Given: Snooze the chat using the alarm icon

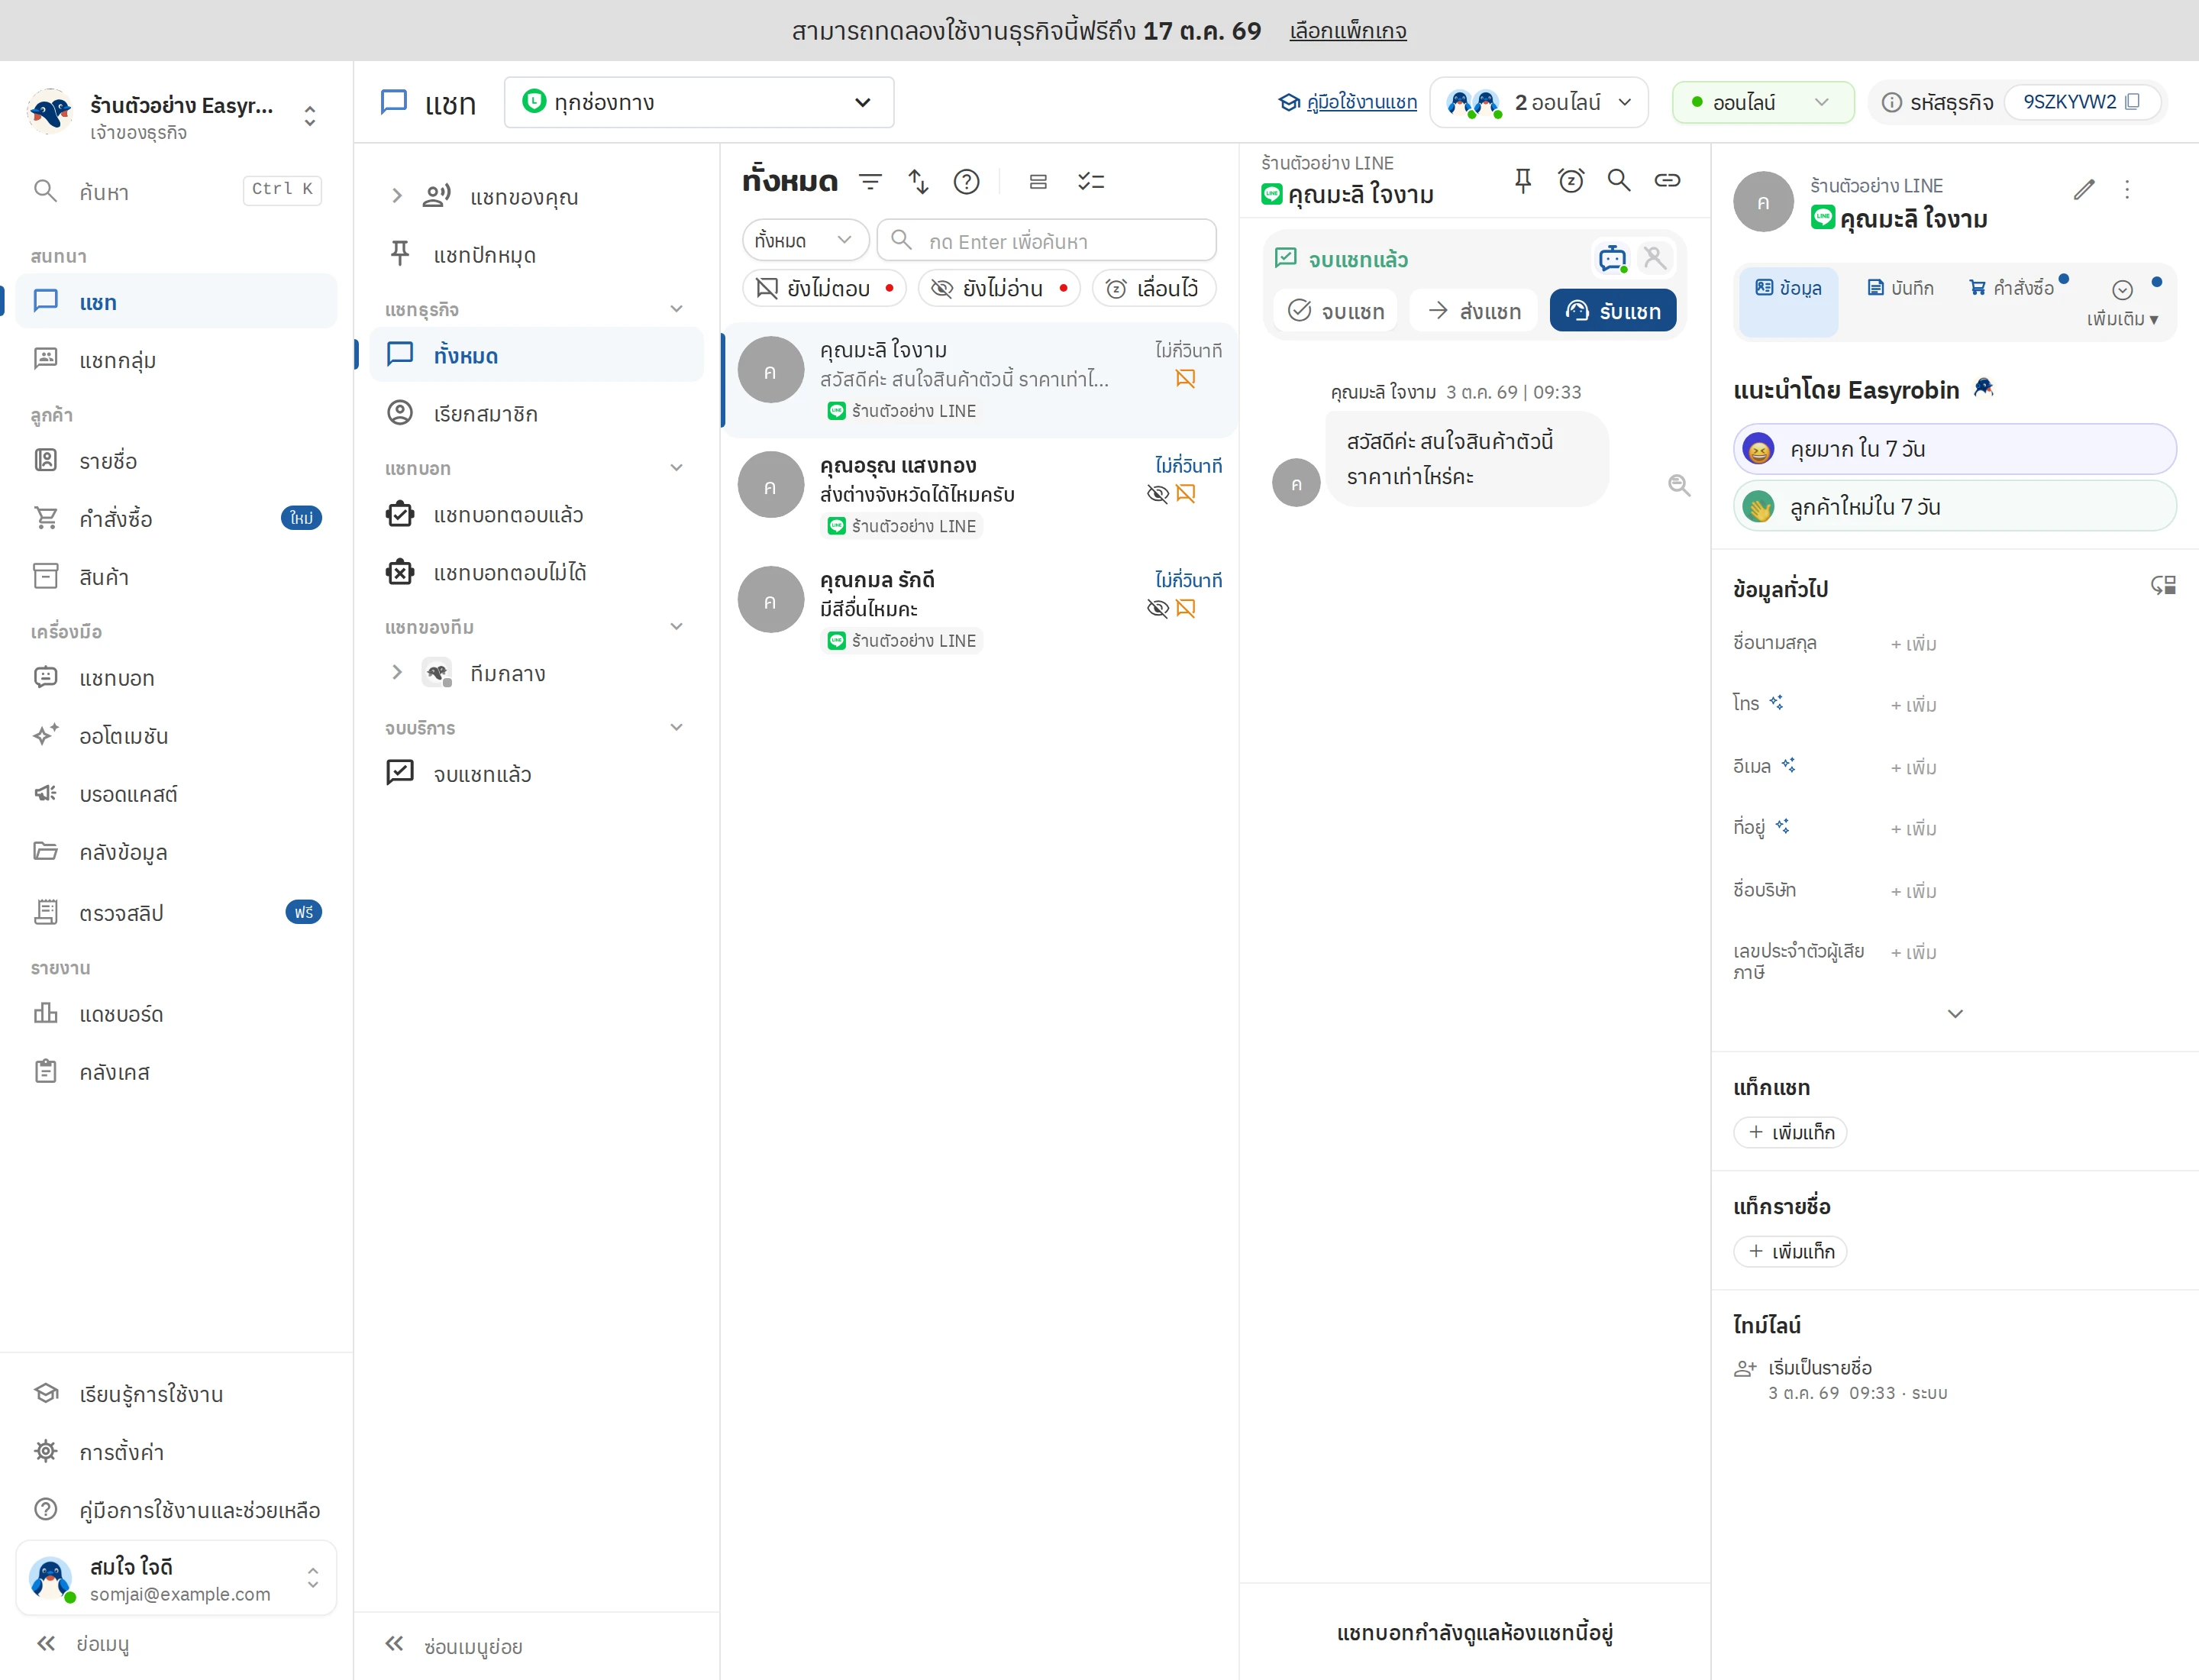Looking at the screenshot, I should click(x=1571, y=181).
